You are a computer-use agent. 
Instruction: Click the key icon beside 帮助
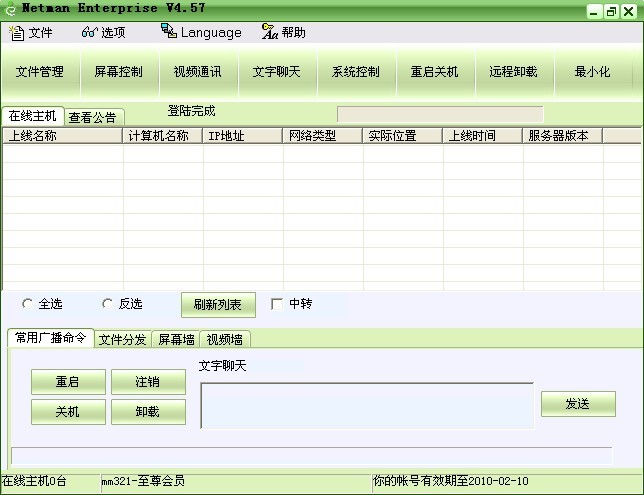pos(270,32)
